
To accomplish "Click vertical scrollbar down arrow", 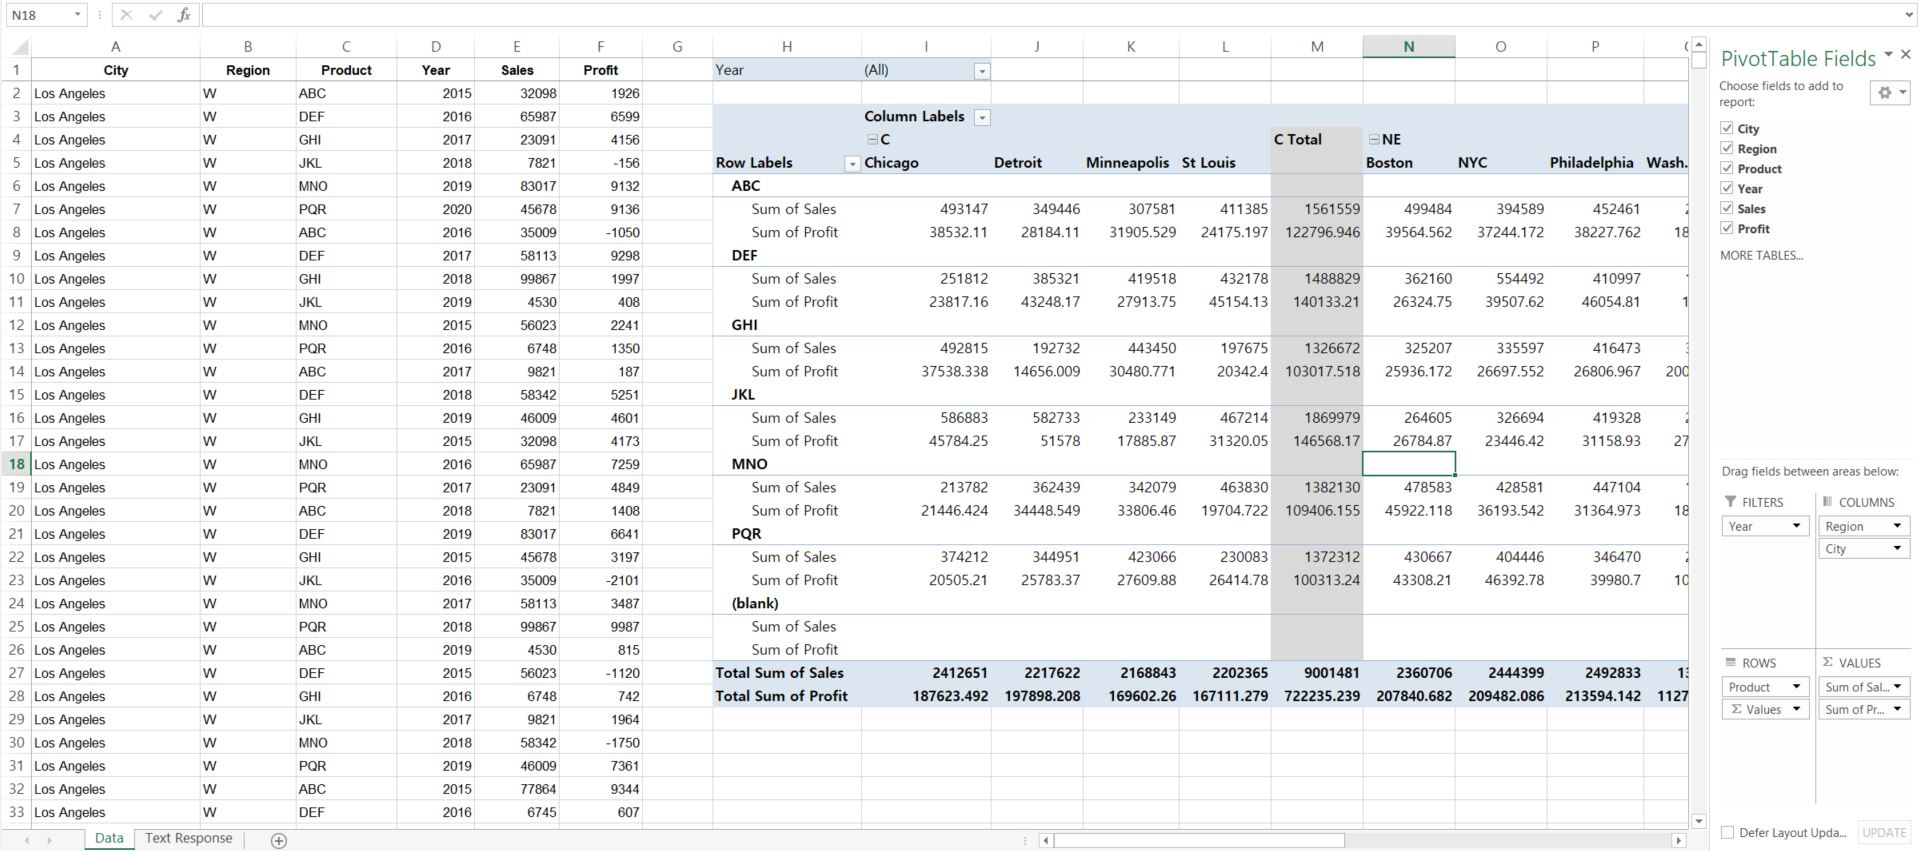I will pyautogui.click(x=1699, y=821).
